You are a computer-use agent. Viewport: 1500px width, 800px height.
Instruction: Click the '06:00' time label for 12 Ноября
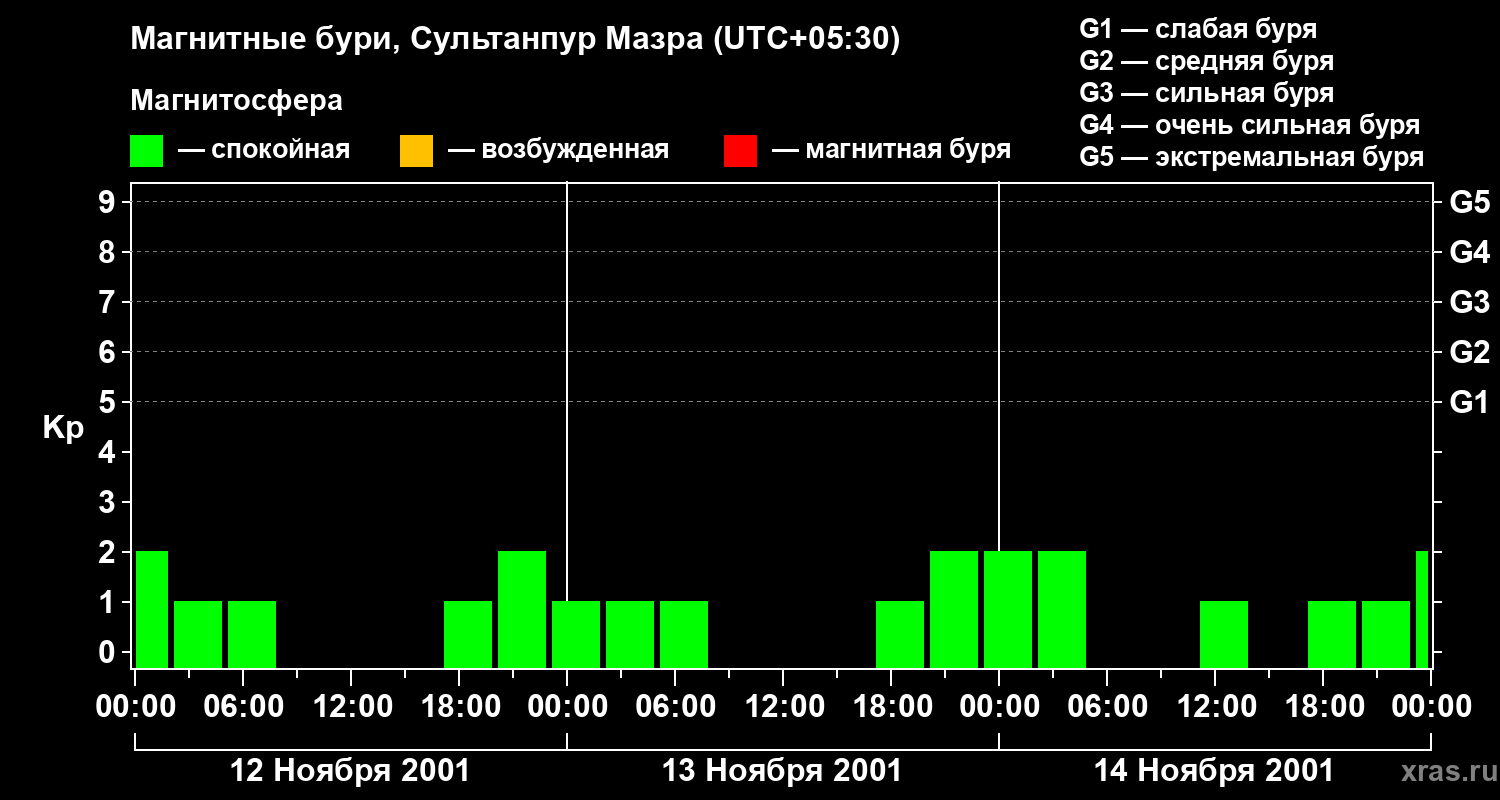[x=243, y=706]
